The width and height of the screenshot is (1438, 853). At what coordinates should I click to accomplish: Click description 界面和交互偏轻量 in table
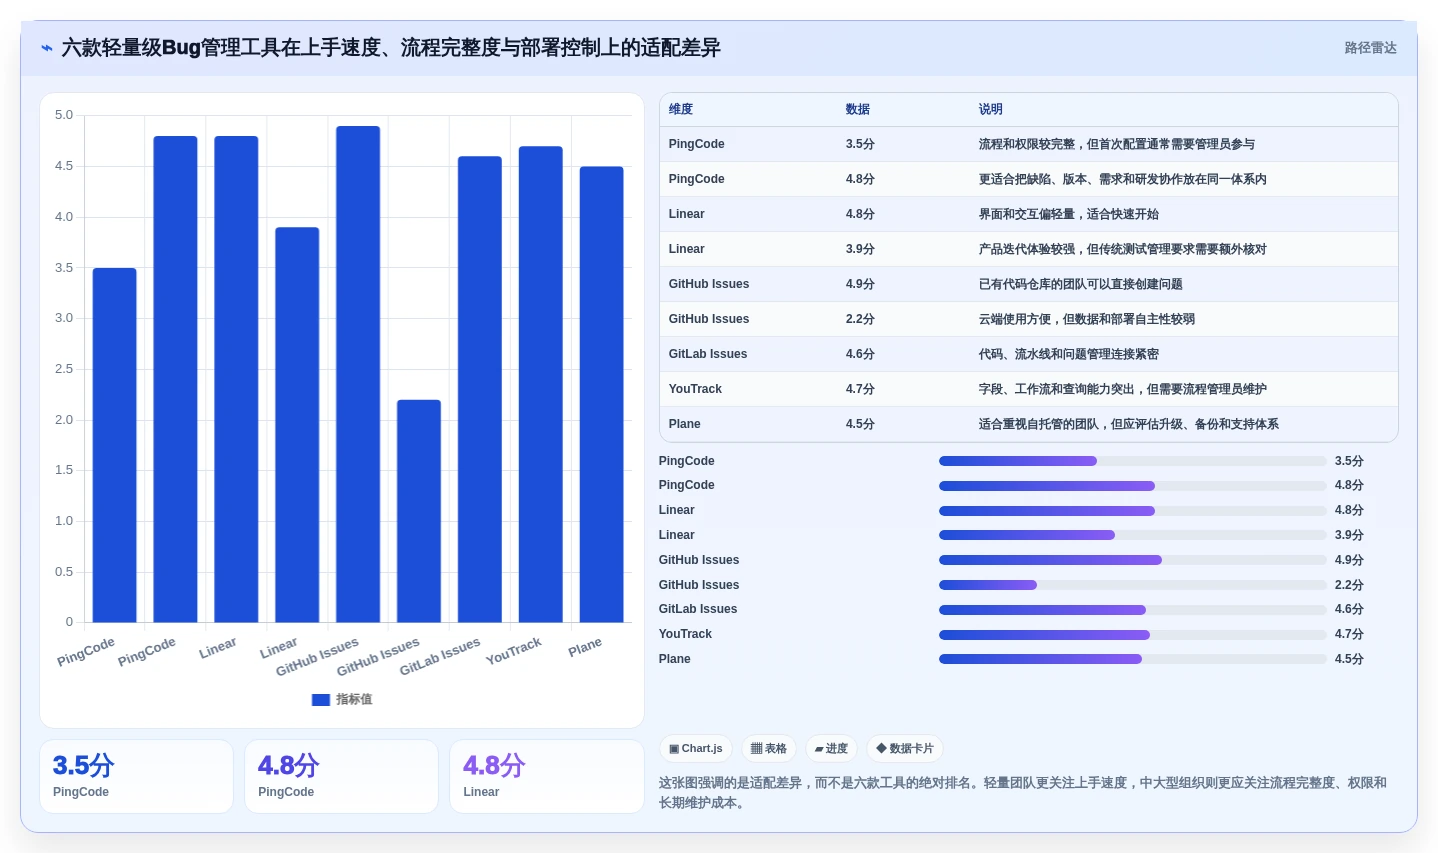(1069, 214)
